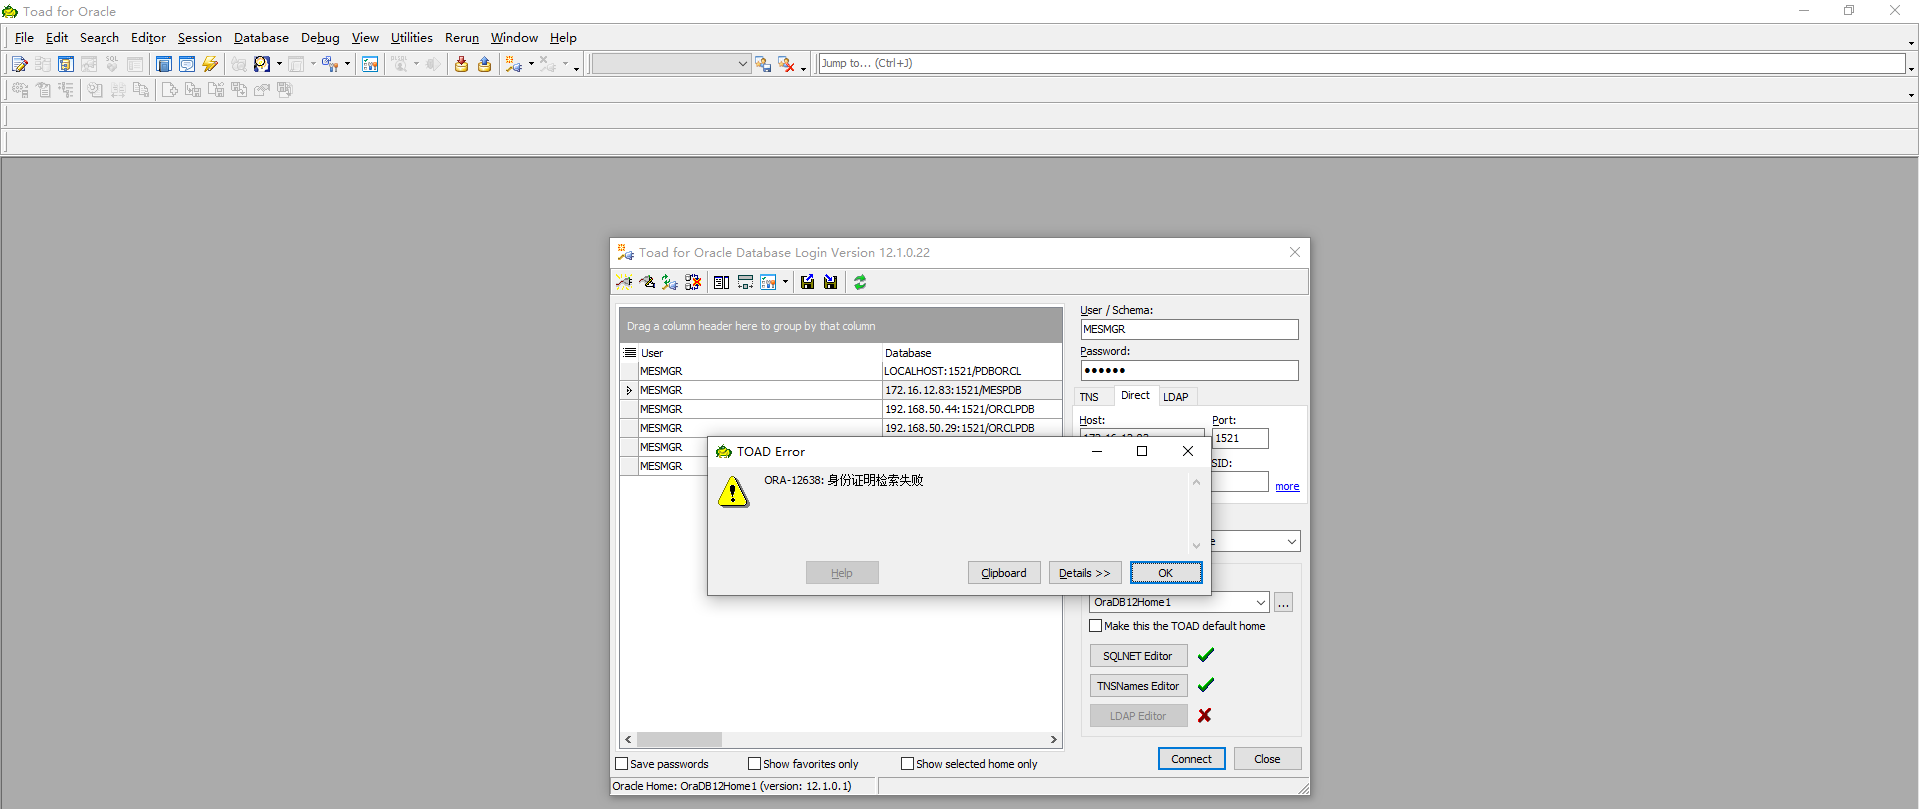Check Show favorites only
Screen dimensions: 1920x809
(x=755, y=764)
